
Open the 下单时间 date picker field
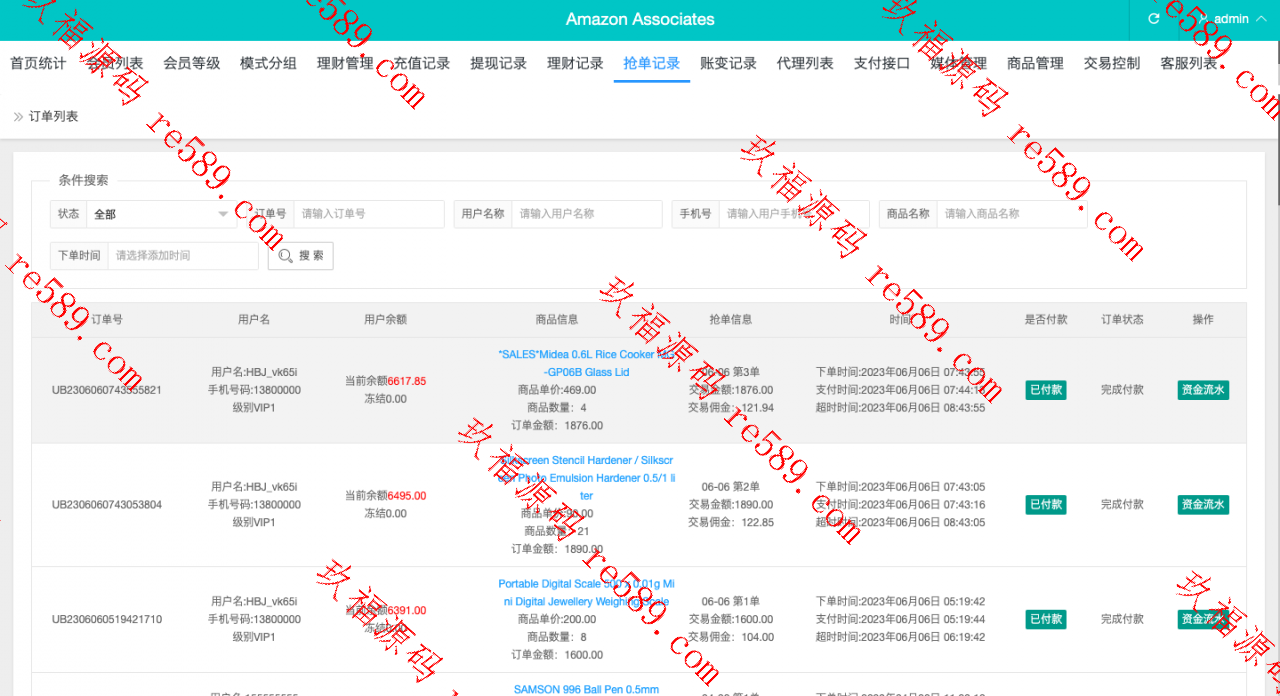[x=183, y=256]
